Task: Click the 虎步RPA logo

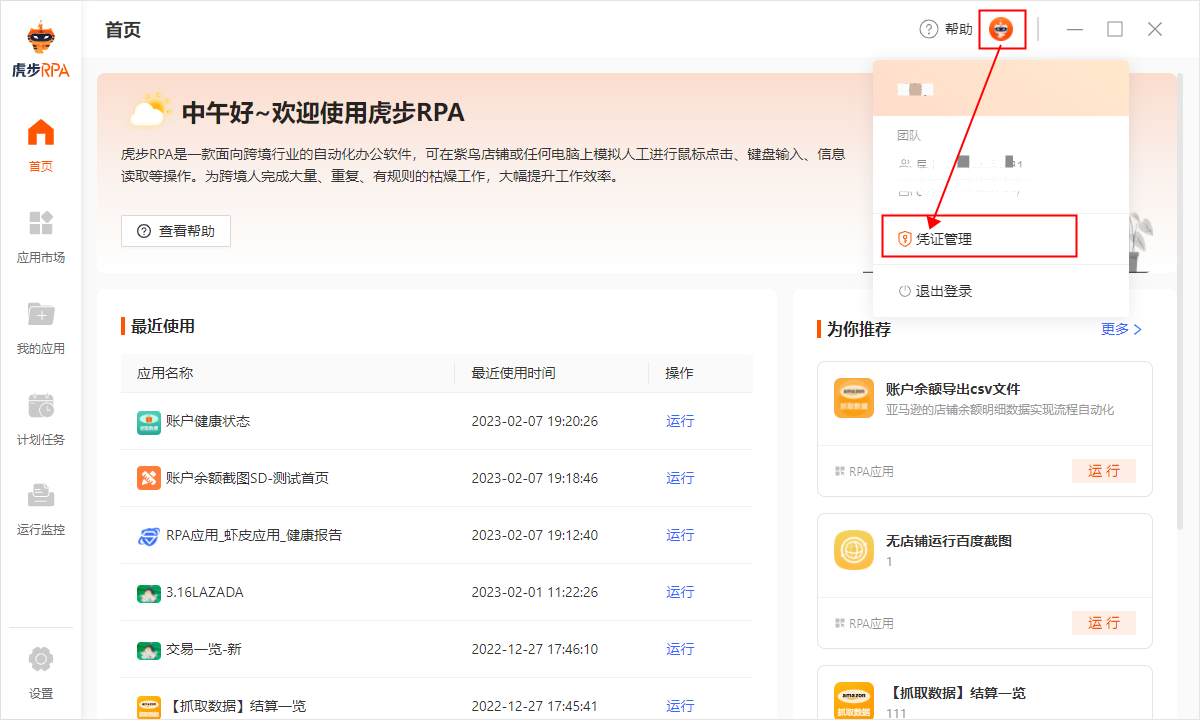Action: pyautogui.click(x=40, y=49)
